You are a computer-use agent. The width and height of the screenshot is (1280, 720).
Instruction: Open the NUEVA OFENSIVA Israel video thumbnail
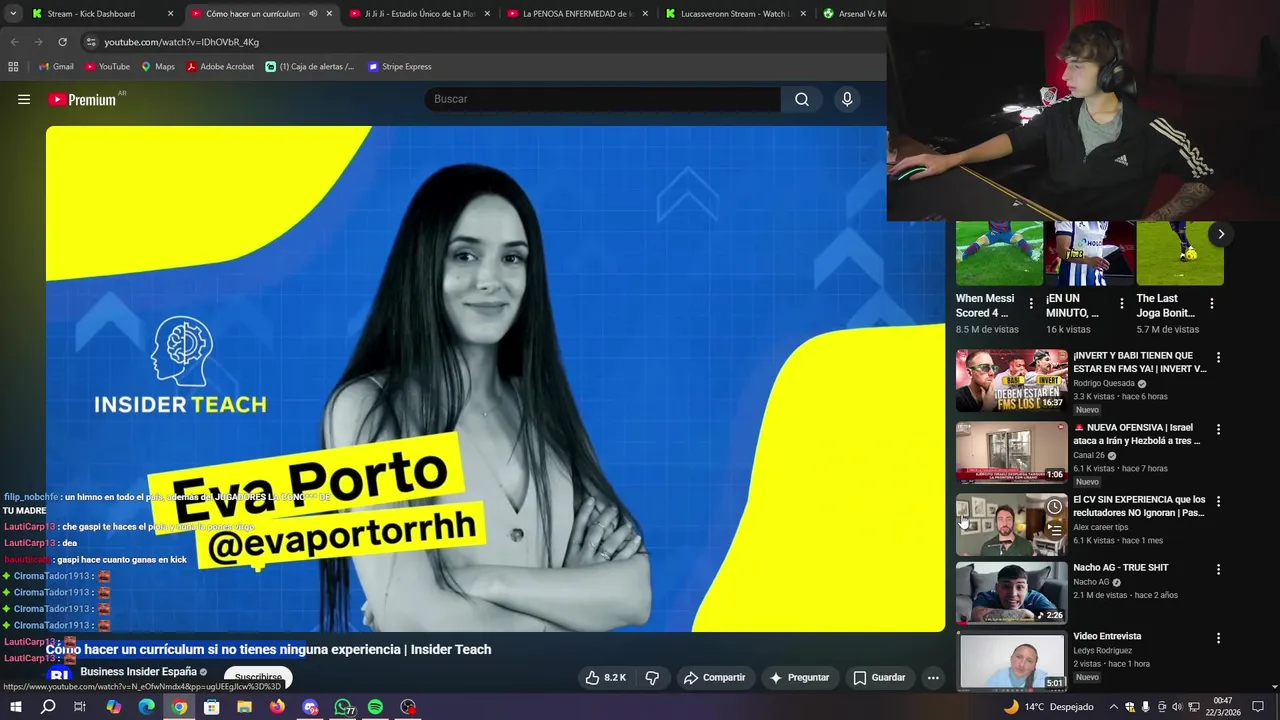coord(1011,452)
